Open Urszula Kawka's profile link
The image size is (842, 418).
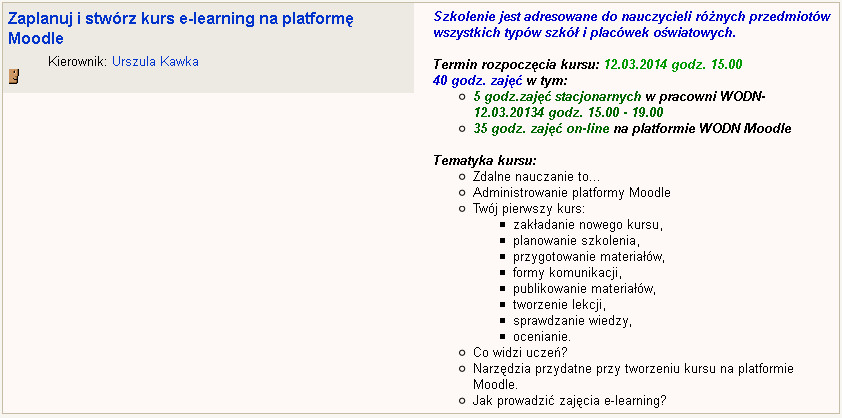[x=155, y=62]
